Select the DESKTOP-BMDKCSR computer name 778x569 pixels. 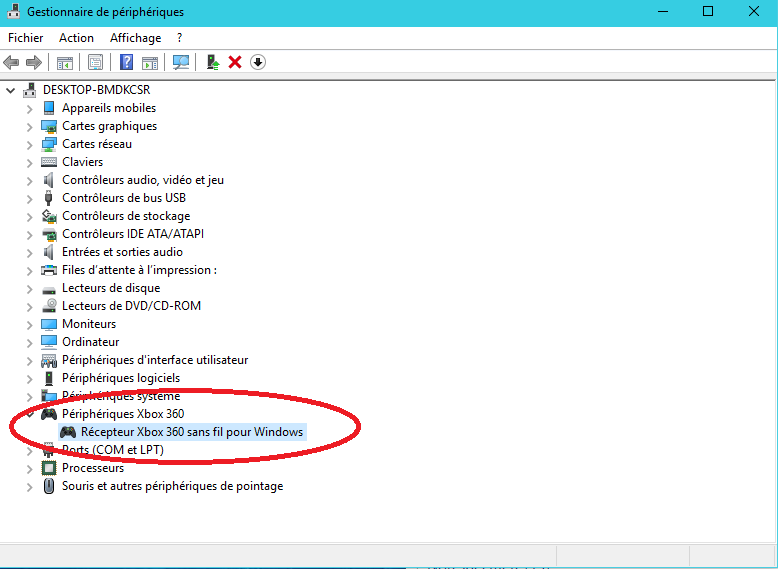pyautogui.click(x=96, y=90)
